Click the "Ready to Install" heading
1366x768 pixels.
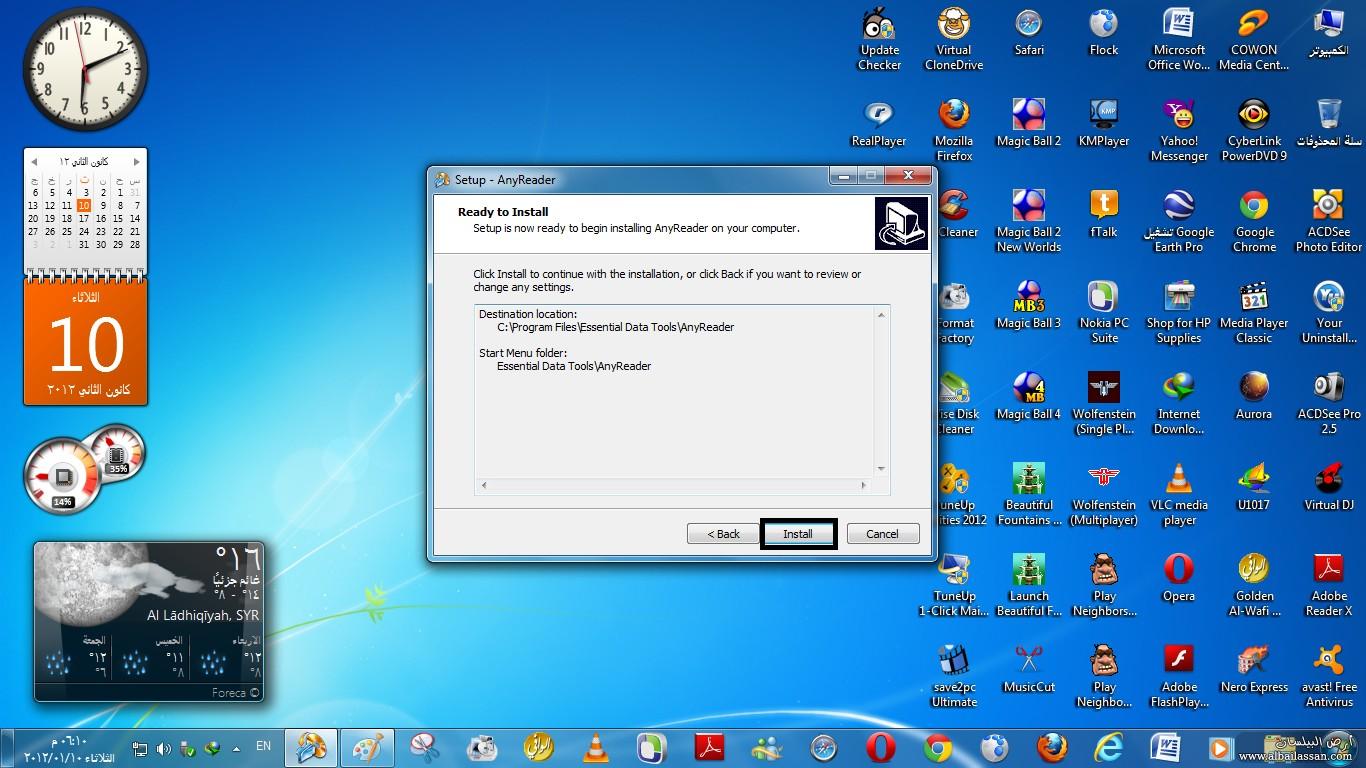[x=503, y=212]
